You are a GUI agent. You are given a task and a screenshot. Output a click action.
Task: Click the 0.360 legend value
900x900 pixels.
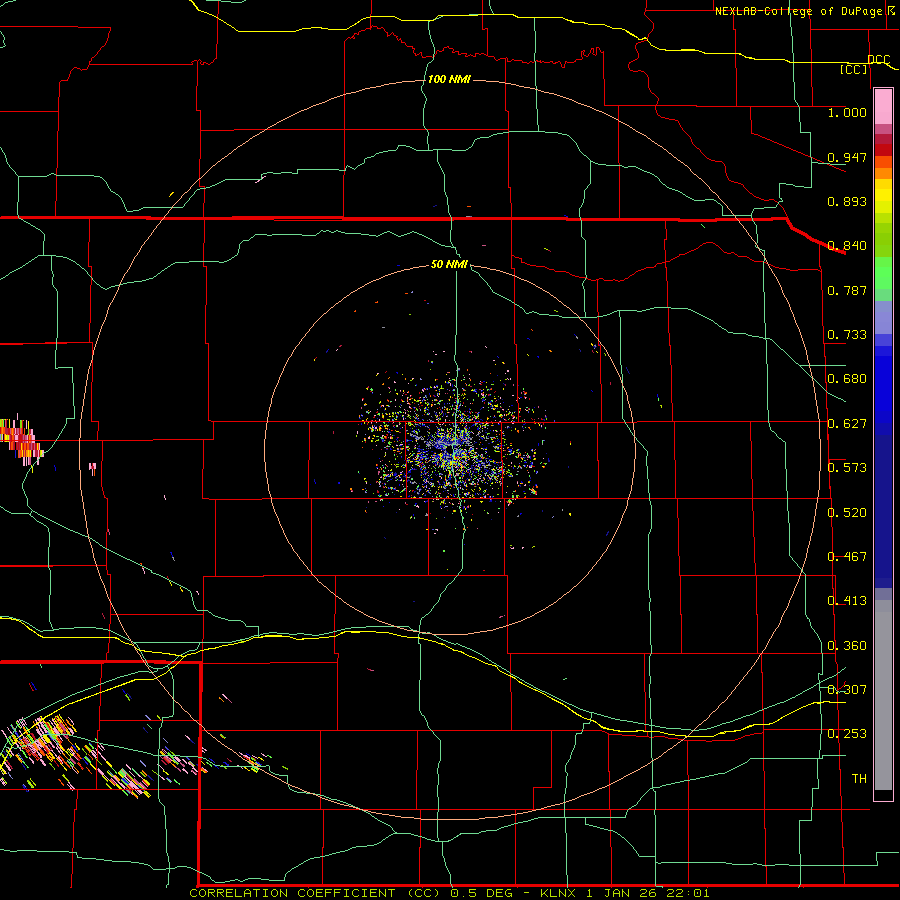click(x=847, y=646)
